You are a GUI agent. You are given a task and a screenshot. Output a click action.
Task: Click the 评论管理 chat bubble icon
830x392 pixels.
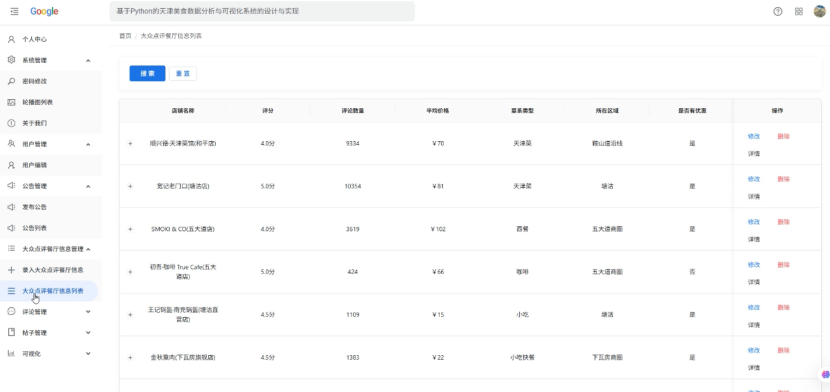[x=11, y=312]
